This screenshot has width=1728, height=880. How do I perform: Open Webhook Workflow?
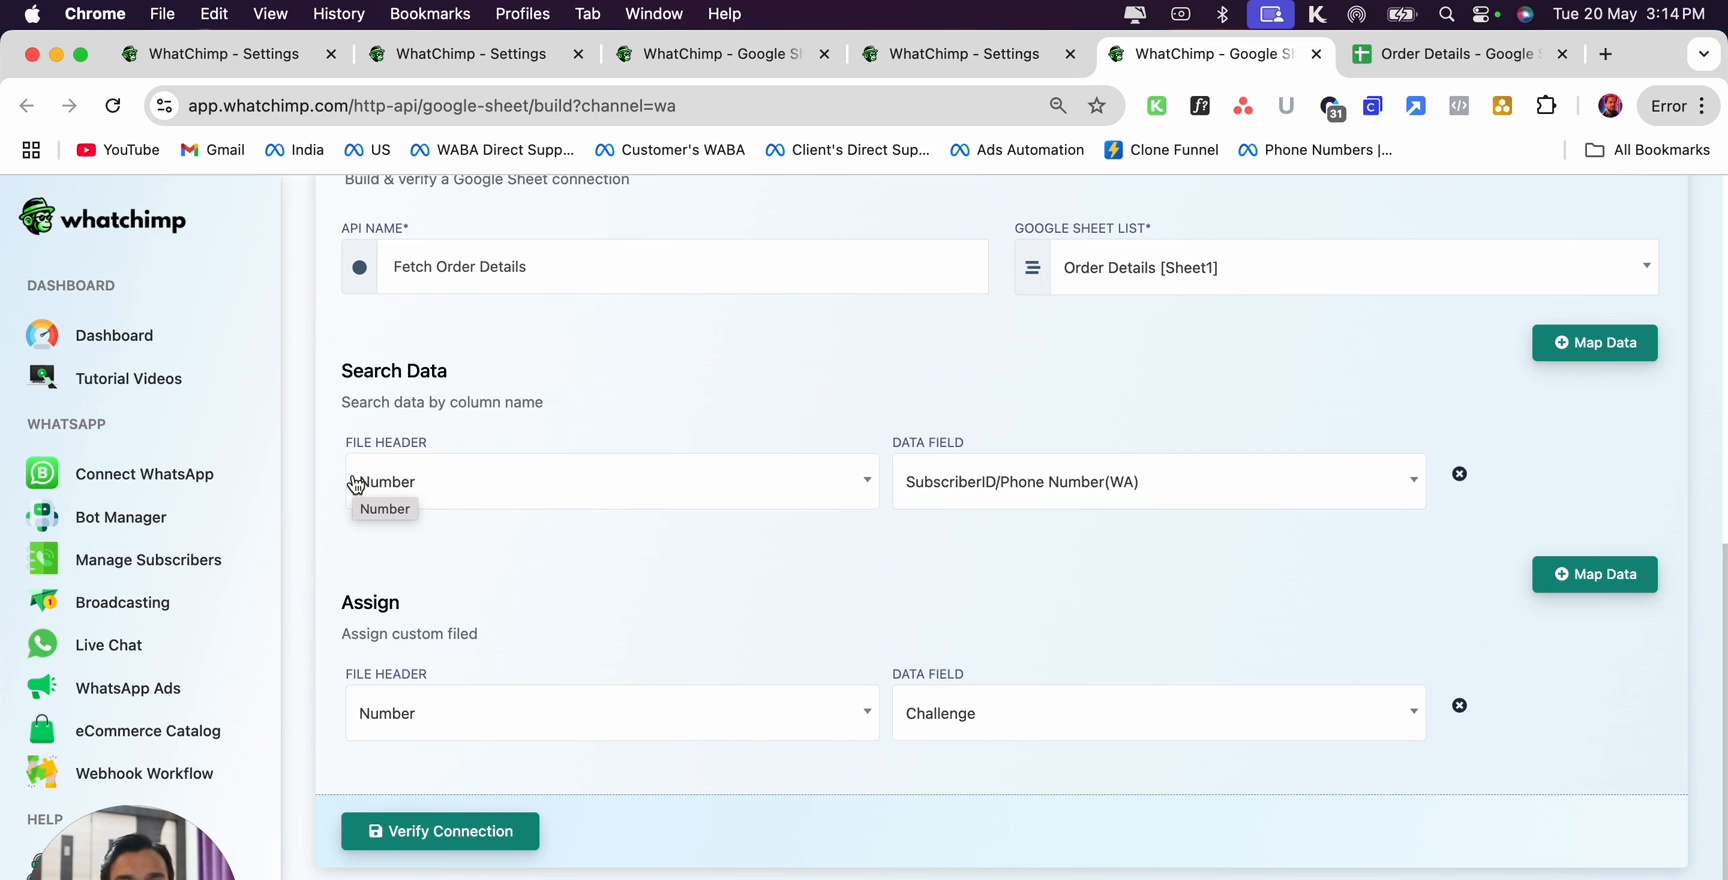[120, 773]
